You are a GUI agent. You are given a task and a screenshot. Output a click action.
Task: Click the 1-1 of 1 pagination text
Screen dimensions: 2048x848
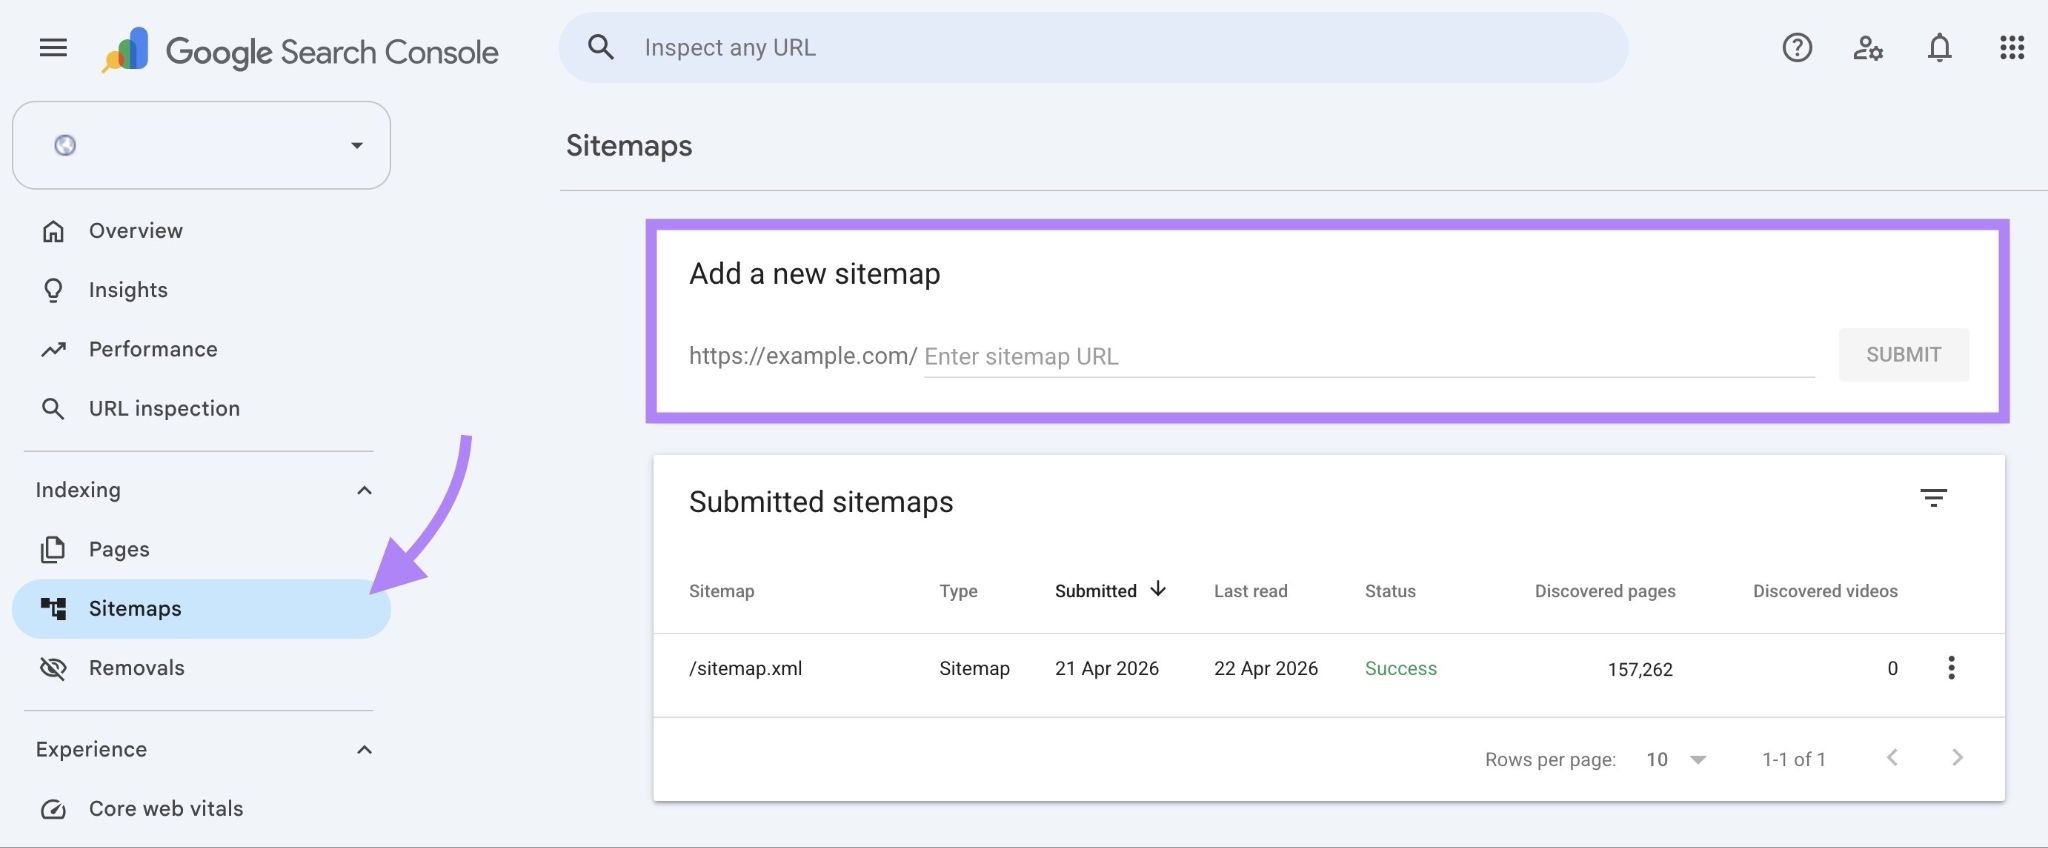pyautogui.click(x=1794, y=759)
